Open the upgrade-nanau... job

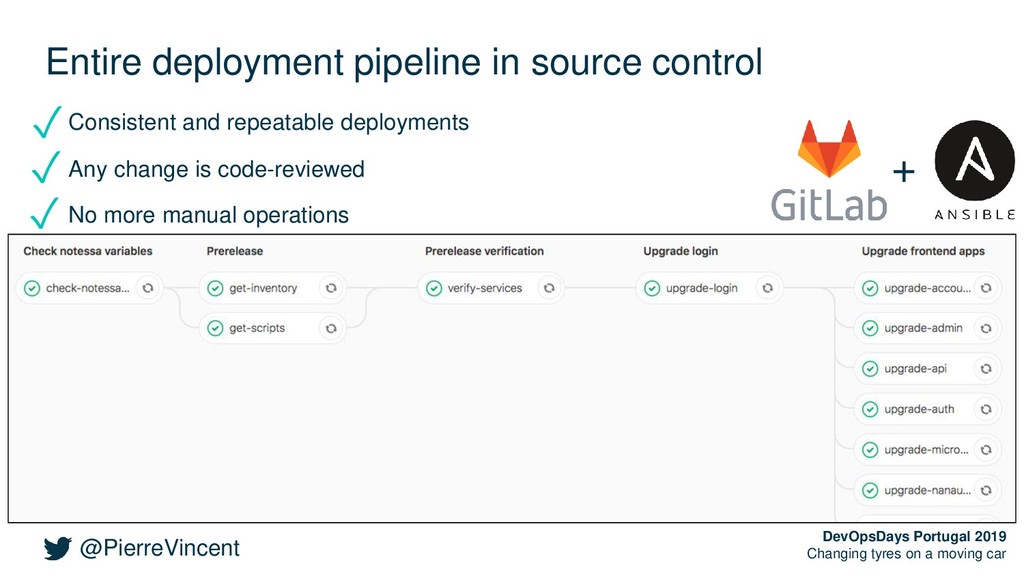[927, 490]
